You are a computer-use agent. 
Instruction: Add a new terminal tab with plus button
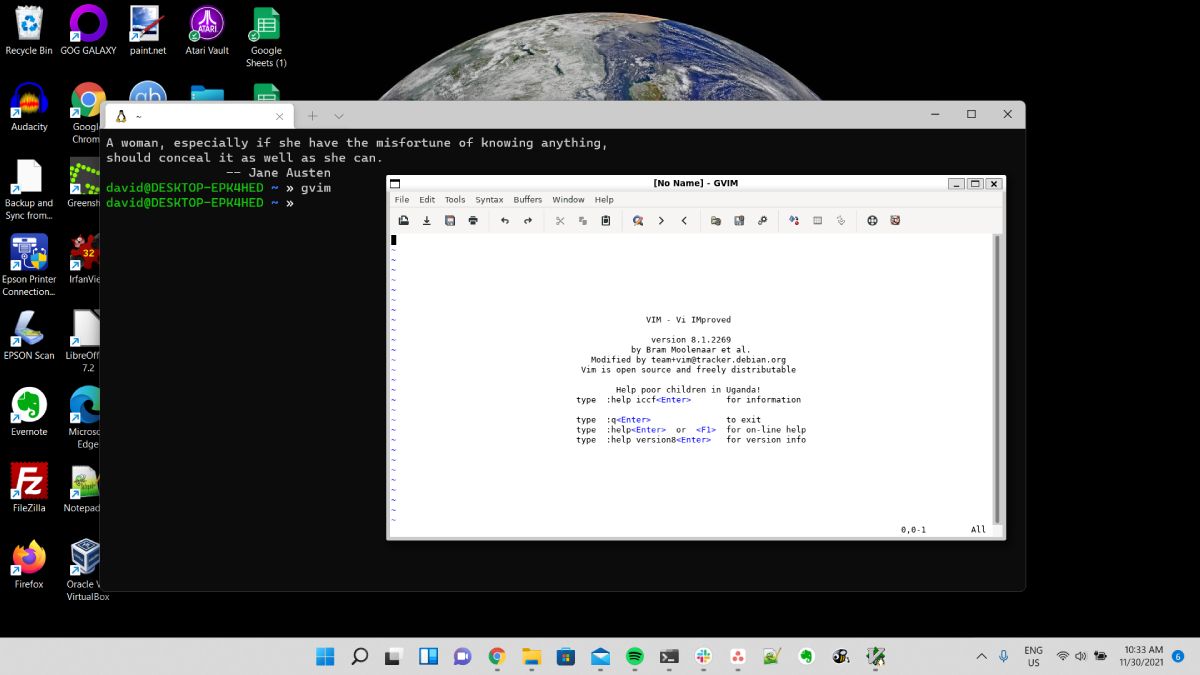click(312, 116)
